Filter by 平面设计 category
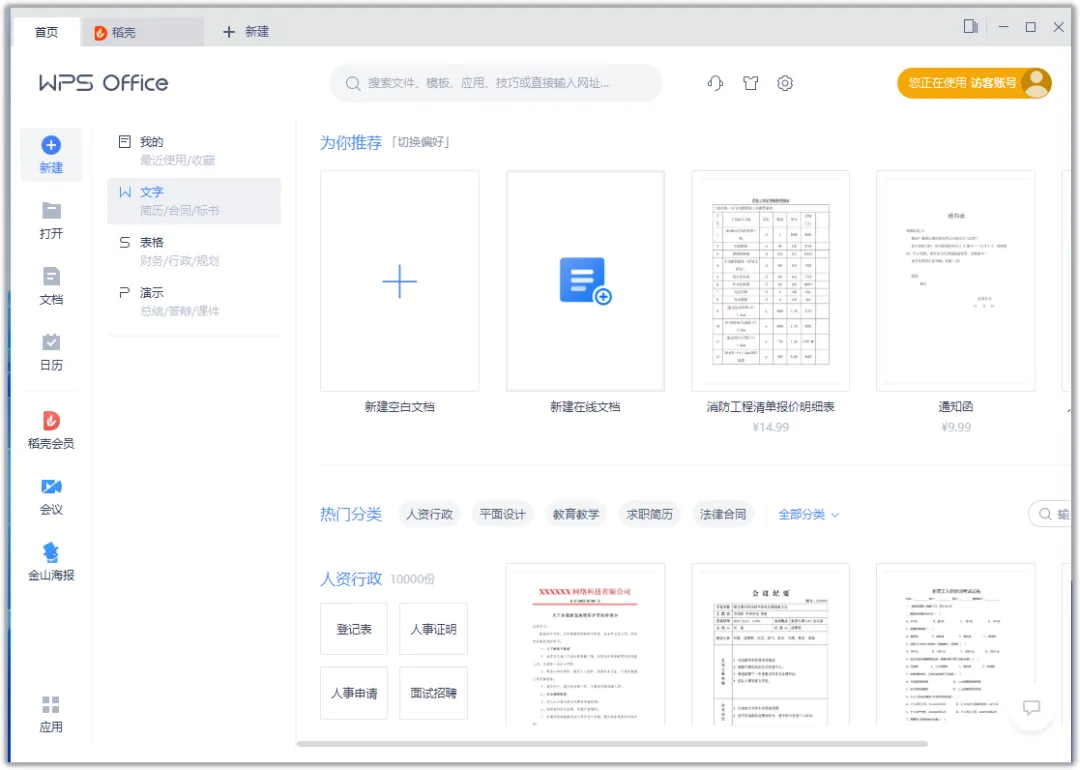This screenshot has height=770, width=1080. point(503,514)
